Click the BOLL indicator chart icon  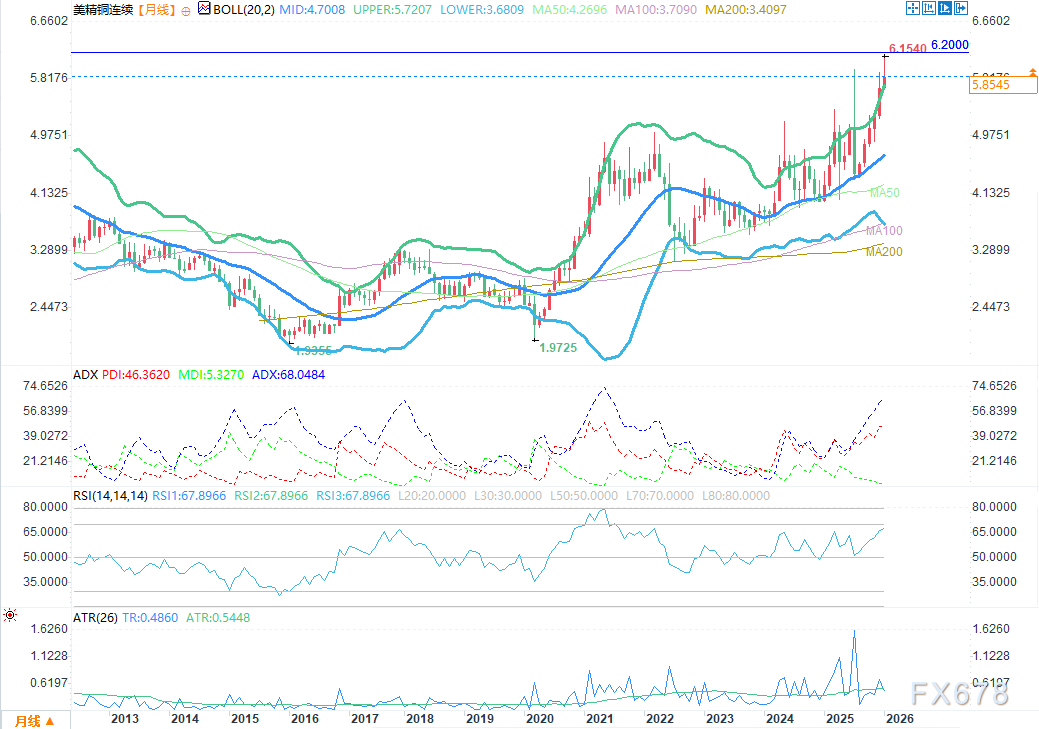point(204,9)
